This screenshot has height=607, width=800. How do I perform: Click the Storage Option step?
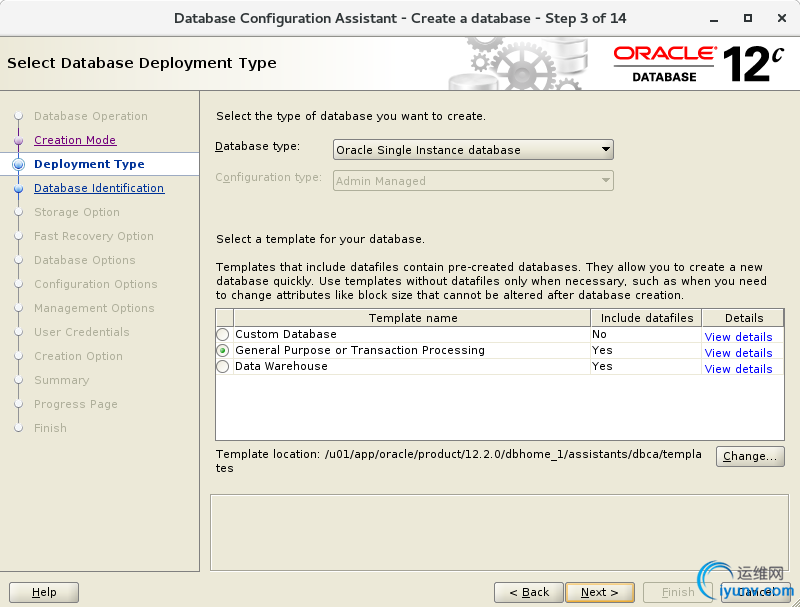tap(77, 212)
